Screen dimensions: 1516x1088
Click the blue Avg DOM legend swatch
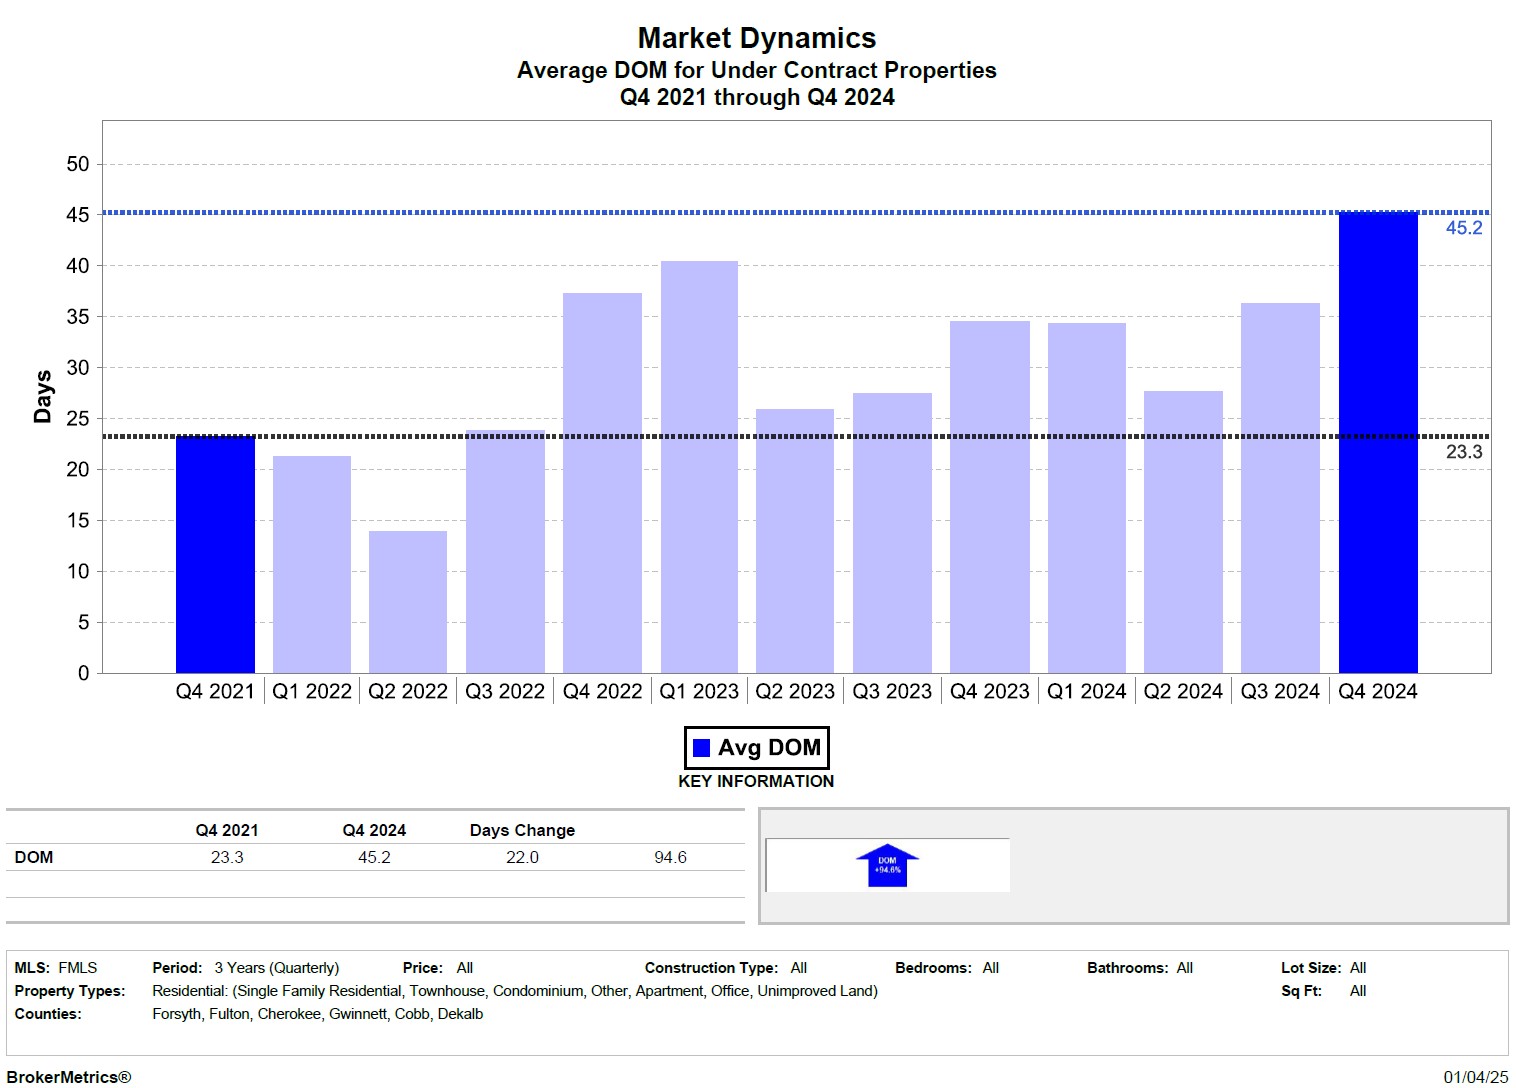tap(701, 748)
